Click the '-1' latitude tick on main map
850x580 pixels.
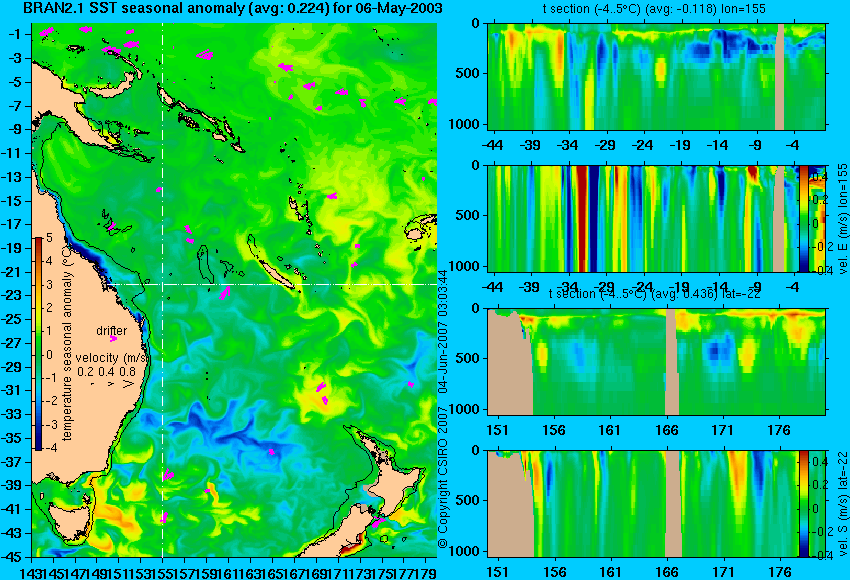(16, 34)
